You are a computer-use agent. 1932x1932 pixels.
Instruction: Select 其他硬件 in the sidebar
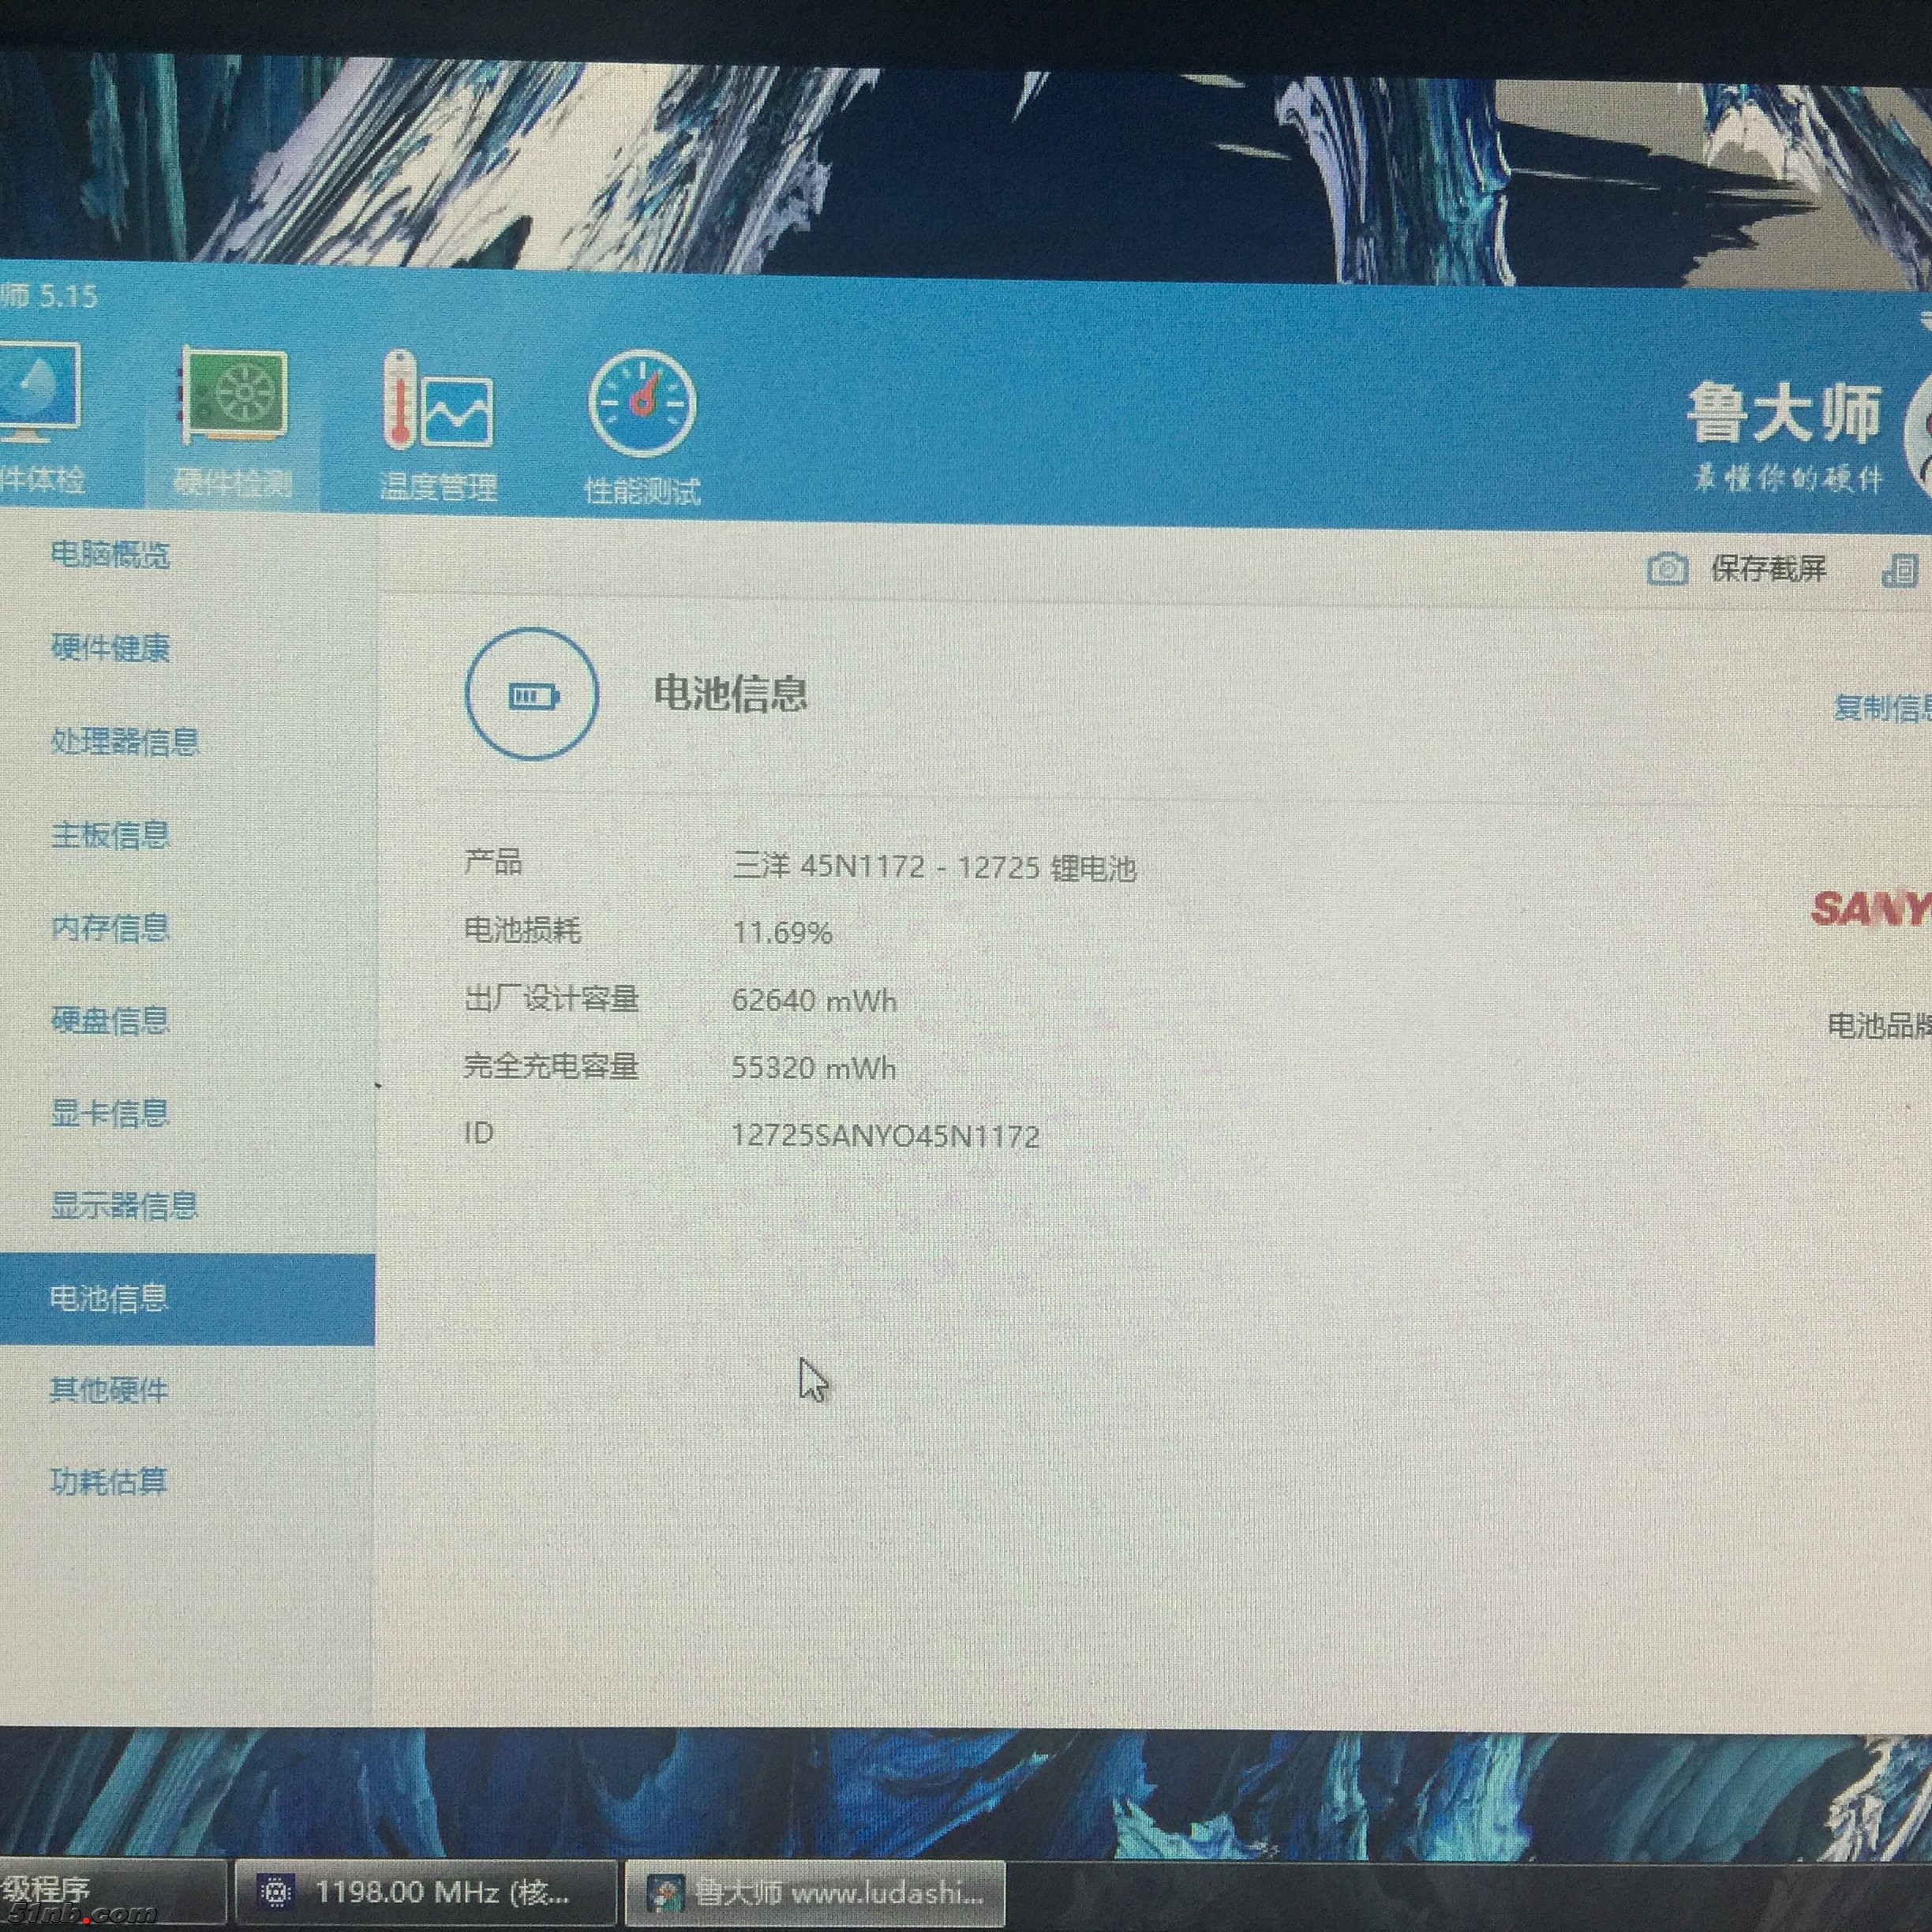click(x=109, y=1390)
